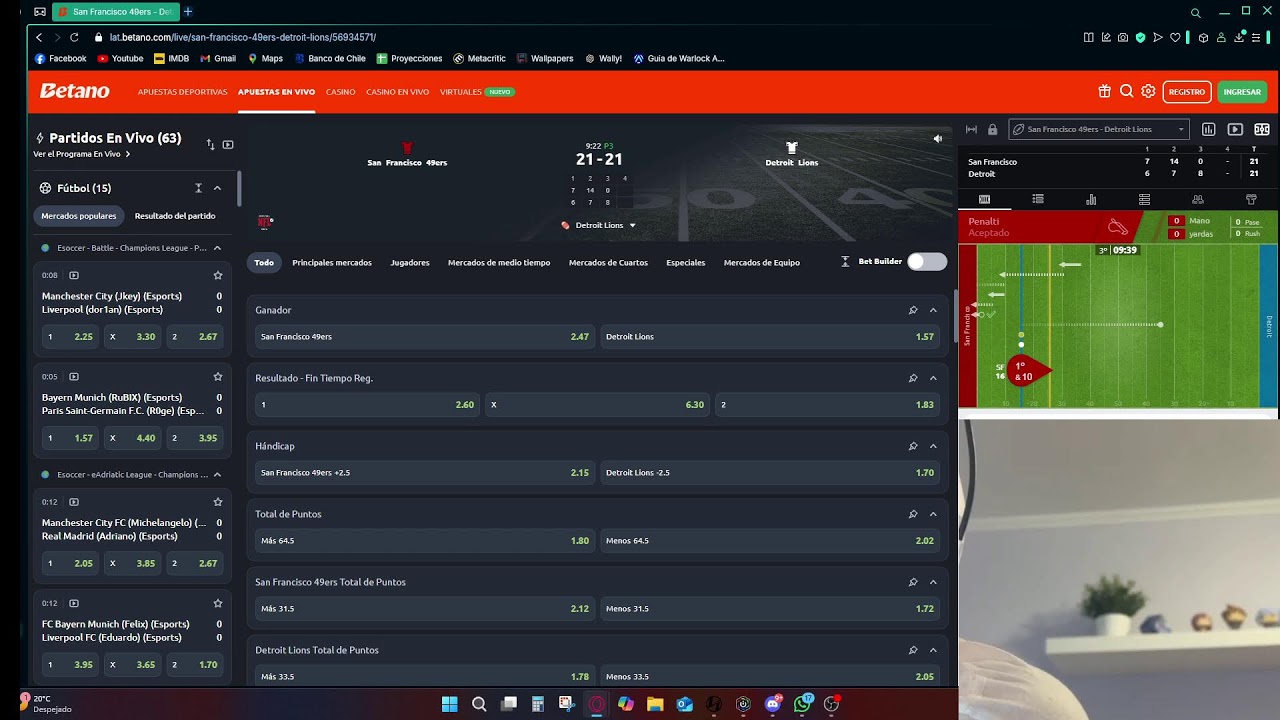The image size is (1280, 720).
Task: Reload the page using browser refresh icon
Action: pos(74,37)
